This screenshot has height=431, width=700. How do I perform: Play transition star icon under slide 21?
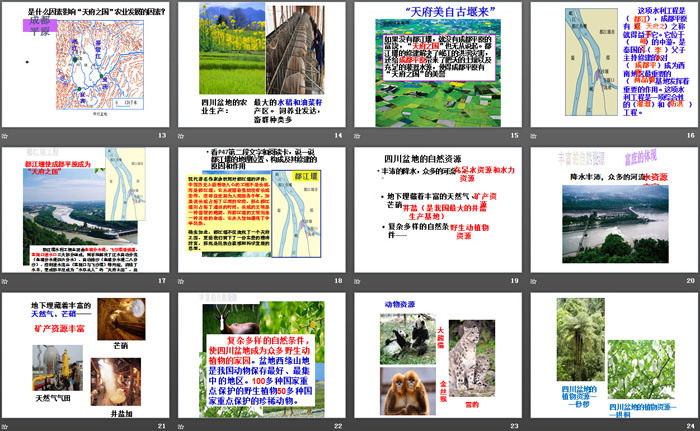click(x=5, y=426)
